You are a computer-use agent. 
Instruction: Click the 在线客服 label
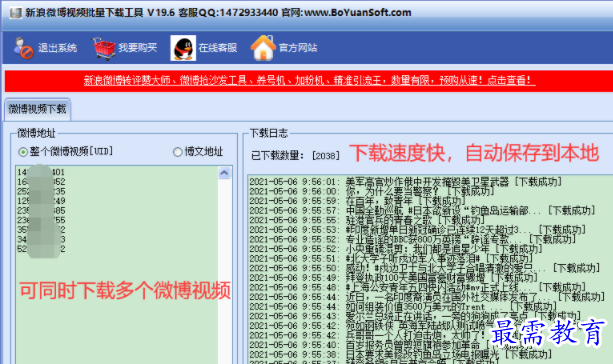(218, 48)
